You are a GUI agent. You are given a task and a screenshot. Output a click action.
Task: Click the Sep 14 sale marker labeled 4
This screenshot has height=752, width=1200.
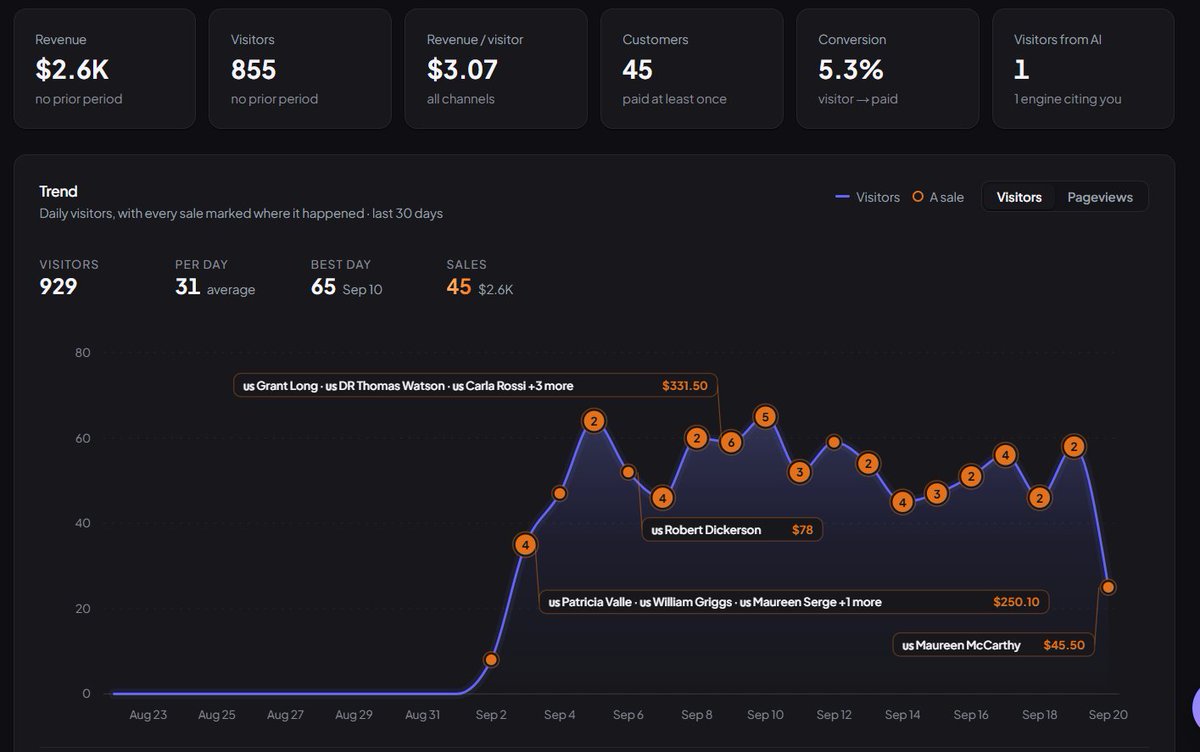[902, 502]
